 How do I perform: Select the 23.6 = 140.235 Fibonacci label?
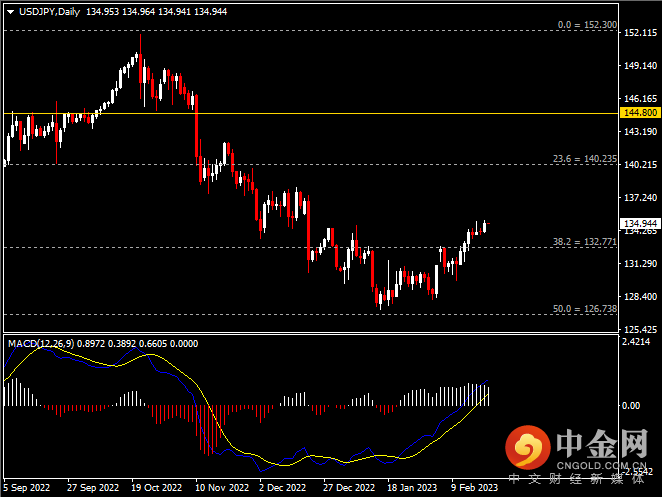[585, 158]
